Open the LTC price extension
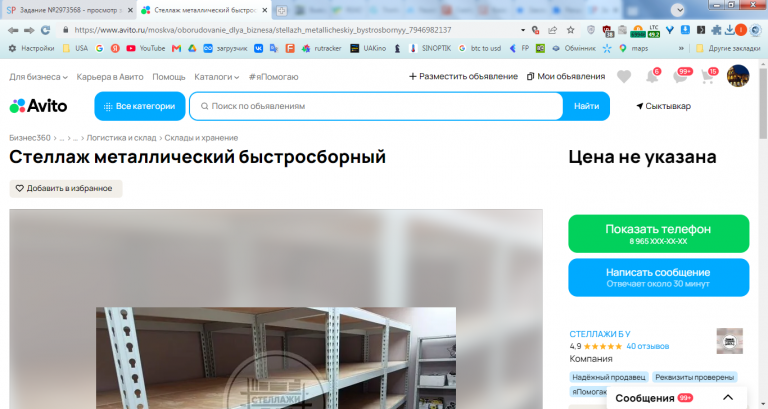Screen dimensions: 768x409 tap(654, 30)
